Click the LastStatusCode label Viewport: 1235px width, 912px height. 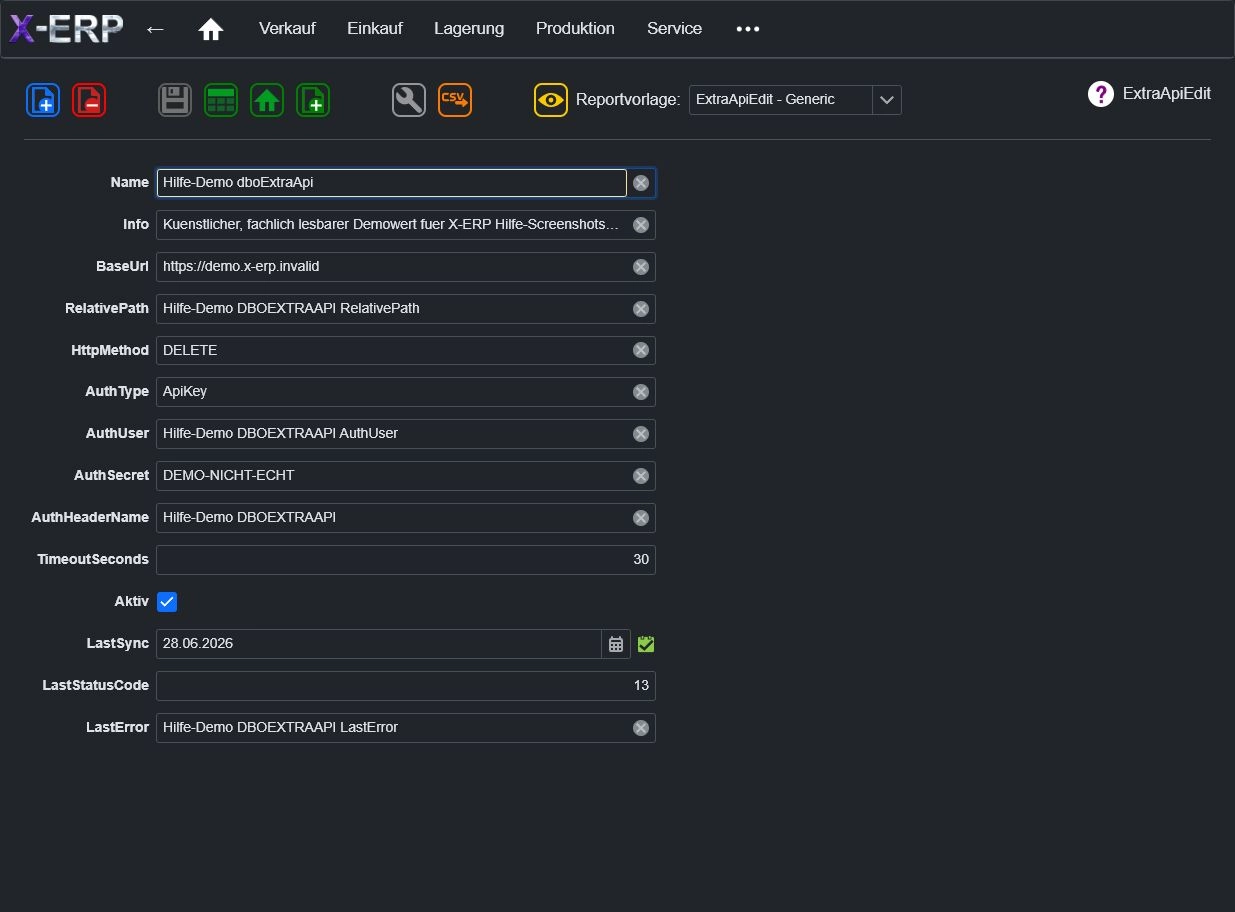point(95,686)
